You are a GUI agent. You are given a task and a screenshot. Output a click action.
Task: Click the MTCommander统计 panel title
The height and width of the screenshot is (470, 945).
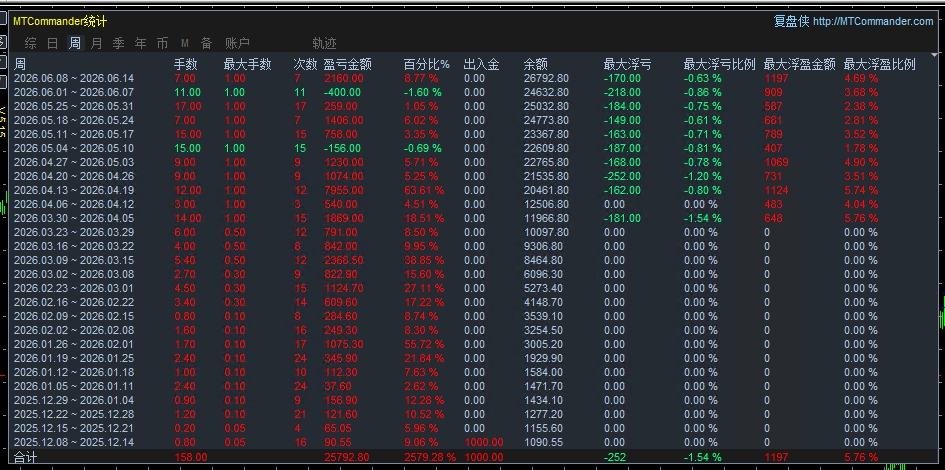tap(60, 21)
